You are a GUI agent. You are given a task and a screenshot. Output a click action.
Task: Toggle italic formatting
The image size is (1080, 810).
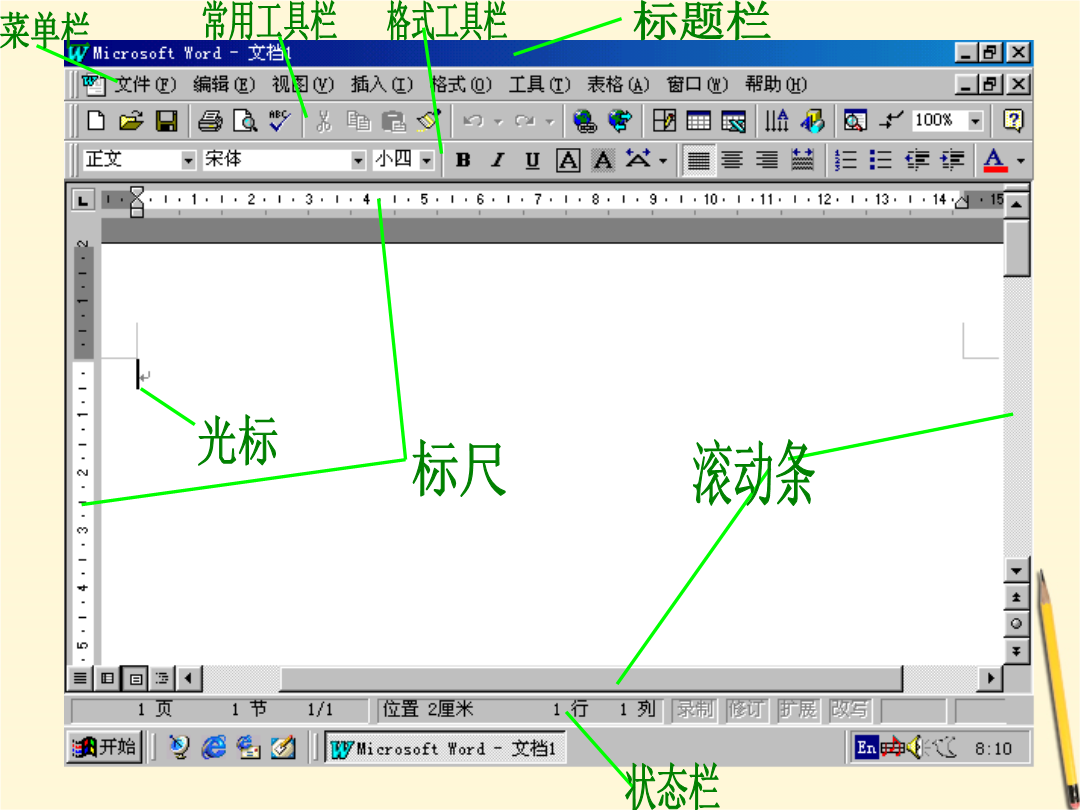(498, 160)
